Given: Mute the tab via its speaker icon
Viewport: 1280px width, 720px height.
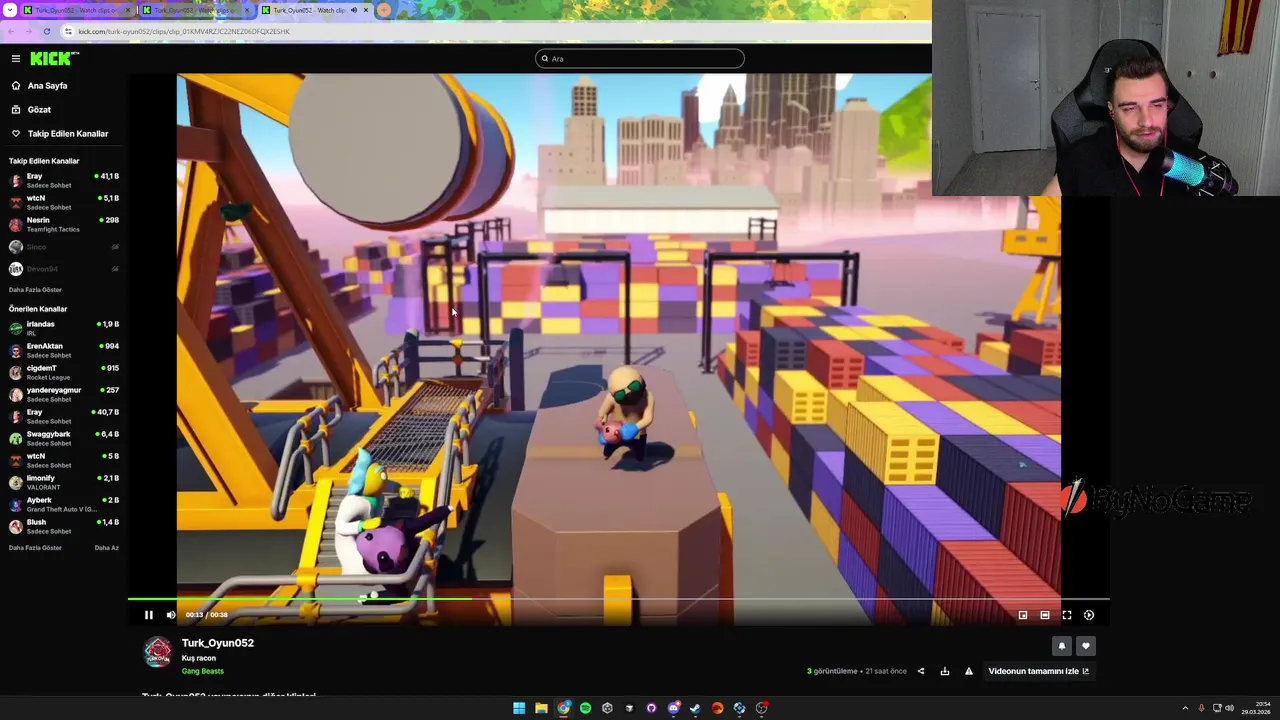Looking at the screenshot, I should pos(353,10).
